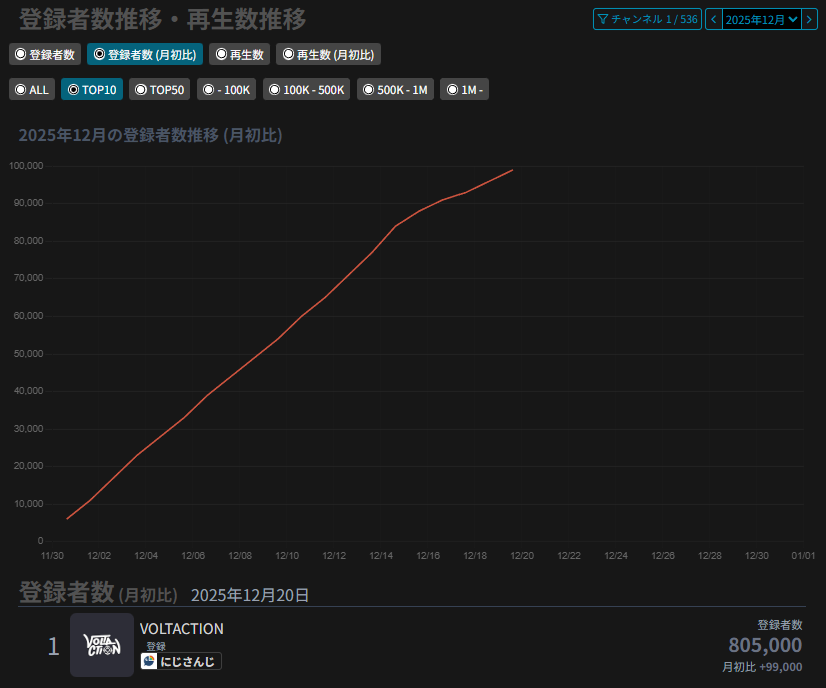
Task: Choose the TOP10 channel filter
Action: [x=92, y=90]
